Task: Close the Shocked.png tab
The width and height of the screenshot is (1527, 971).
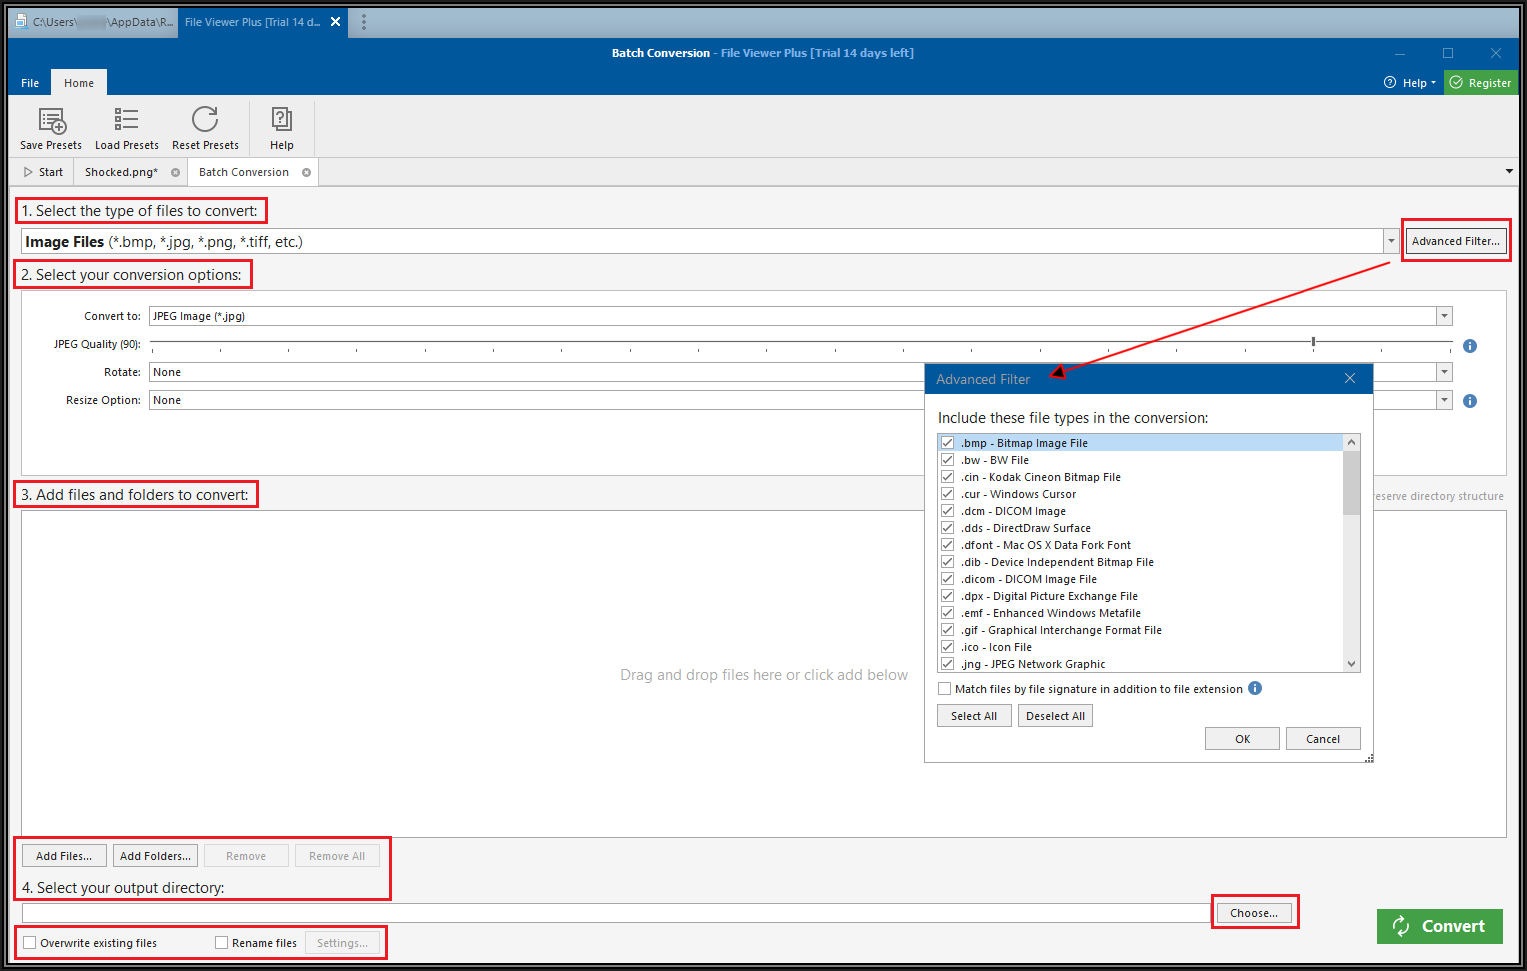Action: pyautogui.click(x=175, y=173)
